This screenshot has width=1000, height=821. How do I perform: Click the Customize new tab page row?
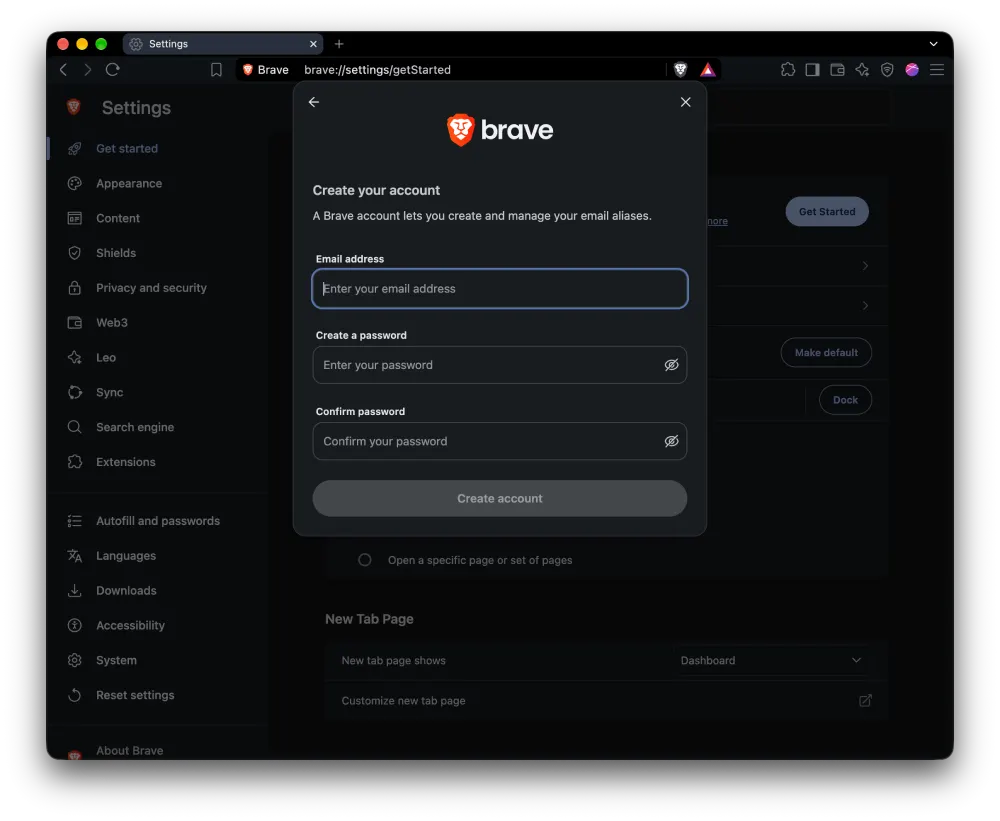pyautogui.click(x=606, y=700)
